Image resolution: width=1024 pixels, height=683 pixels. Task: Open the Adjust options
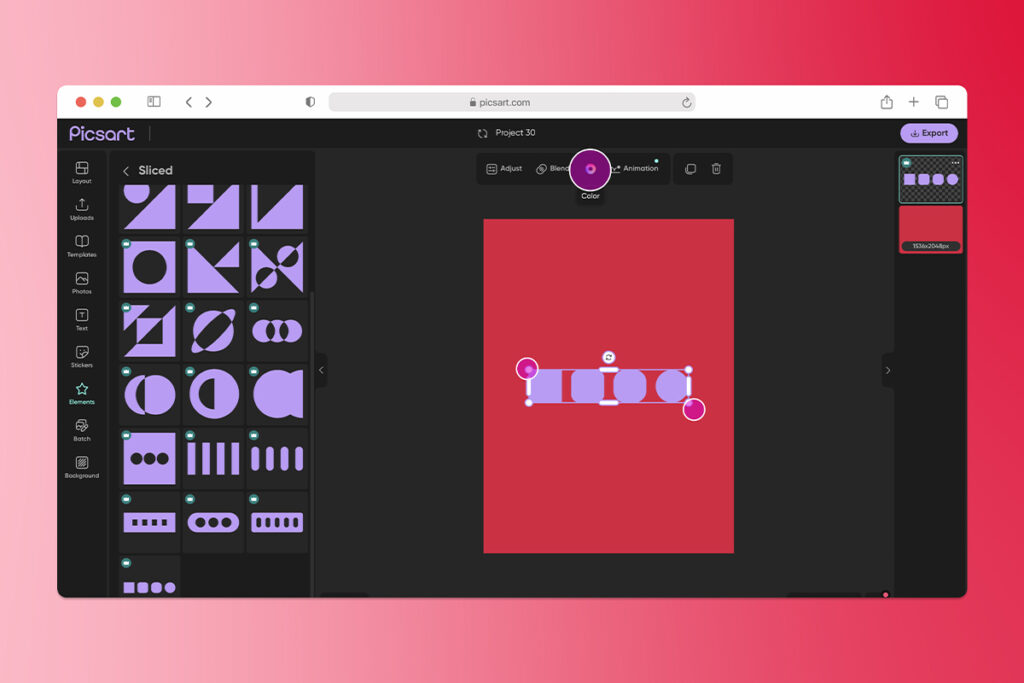tap(504, 169)
